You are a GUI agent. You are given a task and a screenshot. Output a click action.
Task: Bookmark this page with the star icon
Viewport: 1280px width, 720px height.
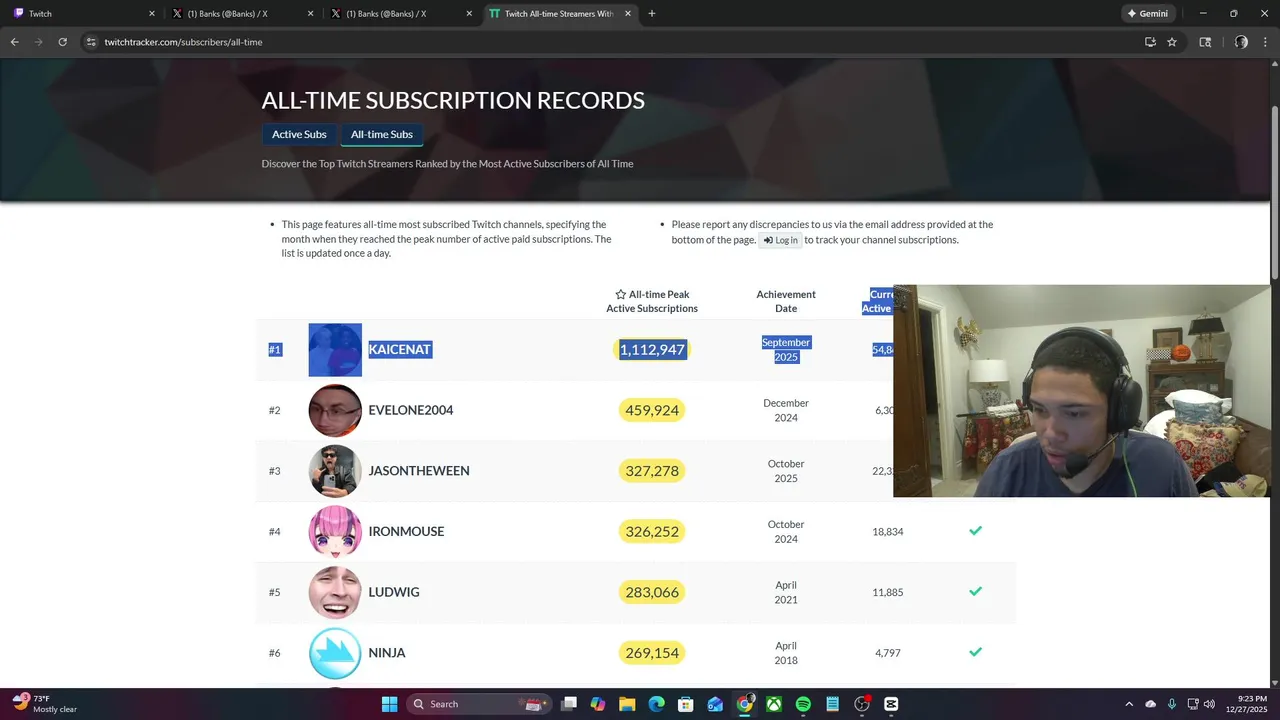(x=1172, y=42)
